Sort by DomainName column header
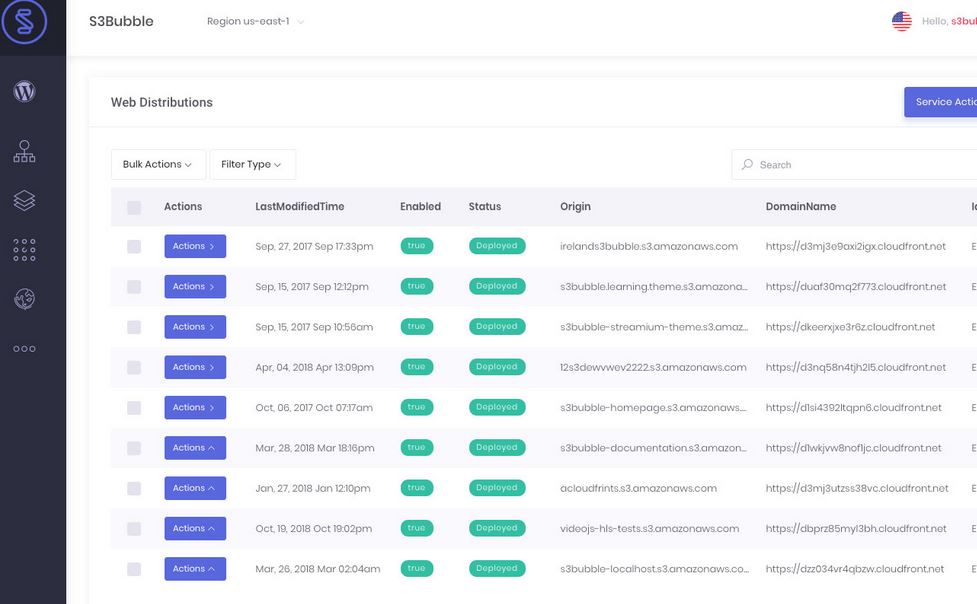This screenshot has width=977, height=604. tap(801, 206)
